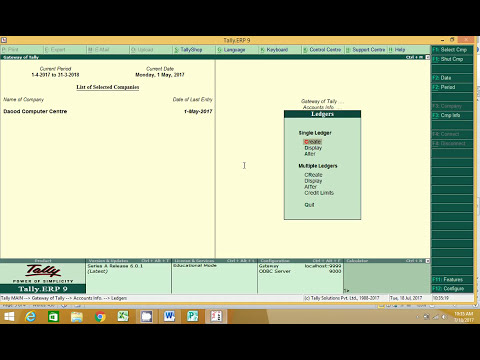The height and width of the screenshot is (360, 480).
Task: Select Create under Single Ledger
Action: (313, 142)
